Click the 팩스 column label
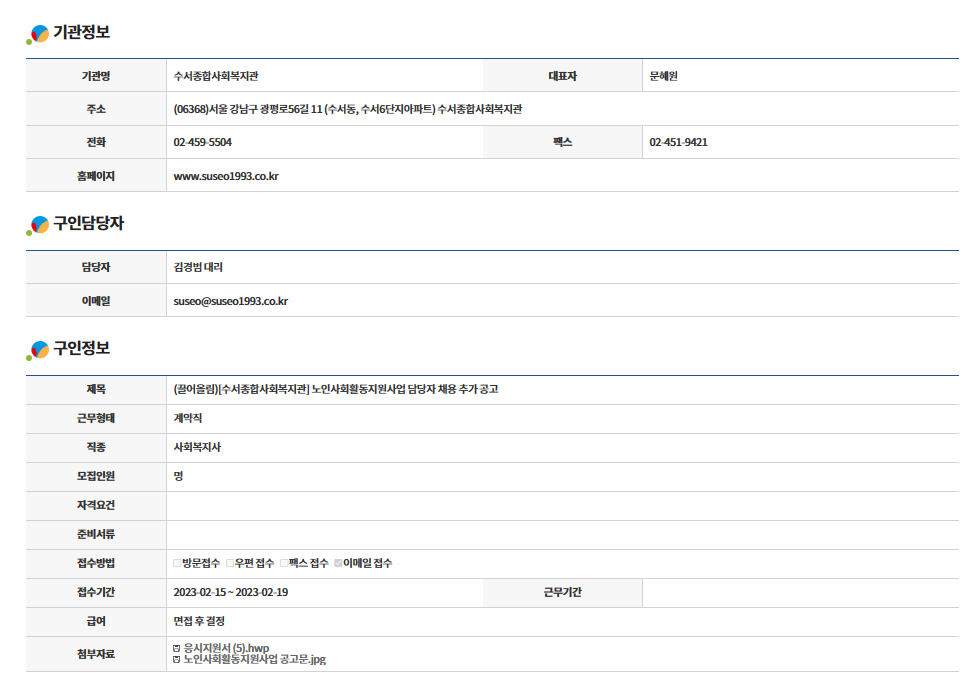 coord(562,142)
